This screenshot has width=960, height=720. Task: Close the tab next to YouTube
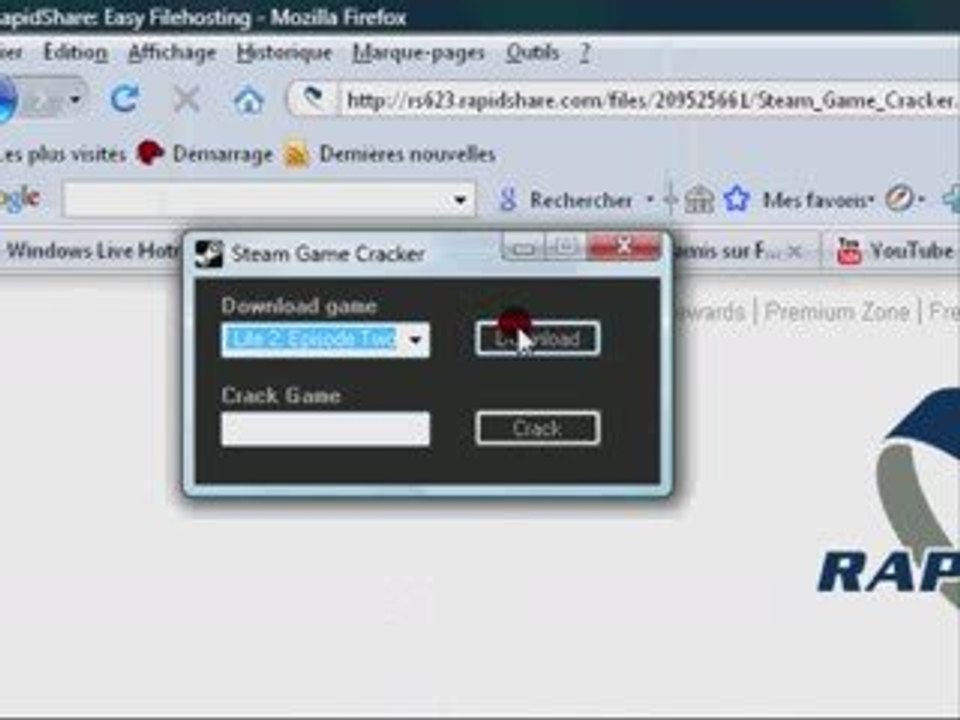point(794,250)
